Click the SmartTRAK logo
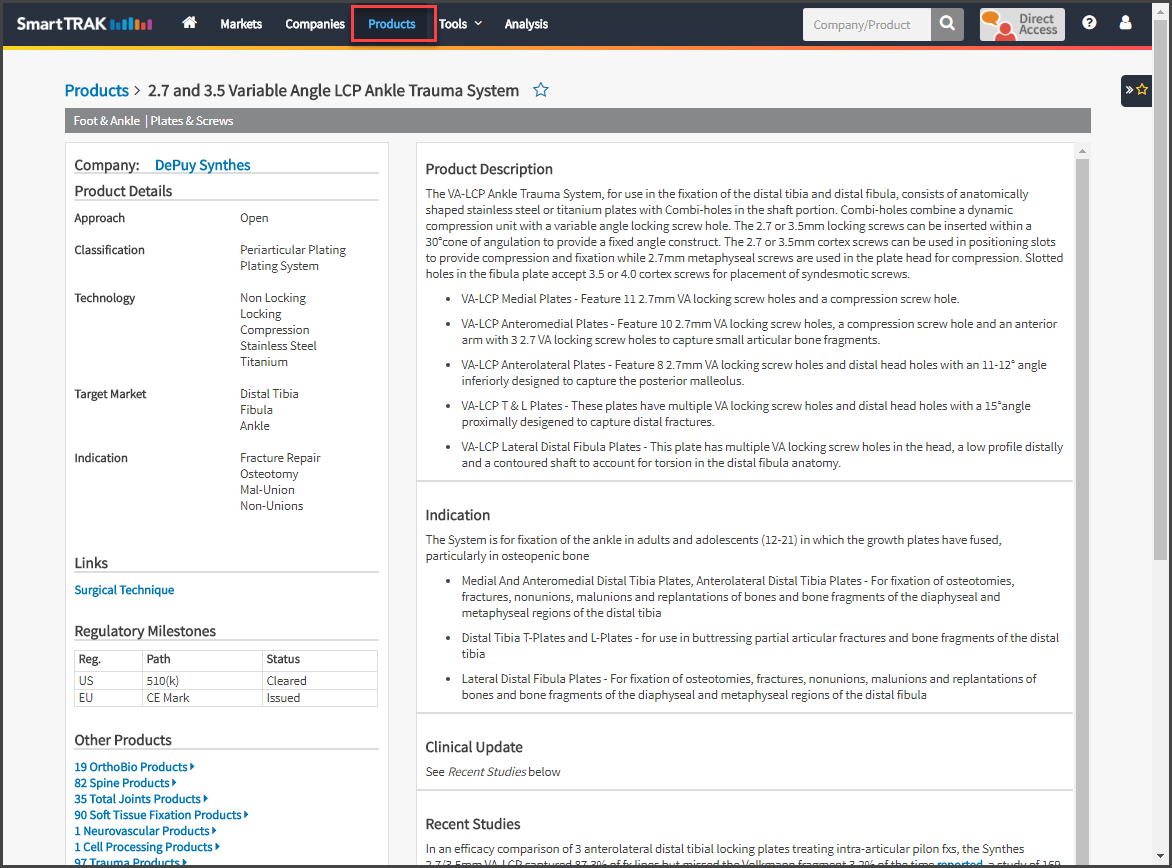This screenshot has height=868, width=1172. click(84, 24)
